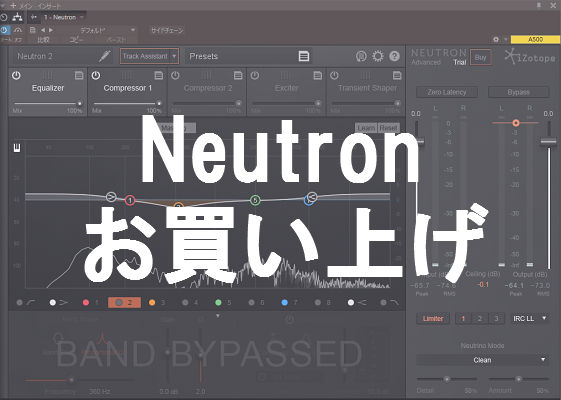Screen dimensions: 561x400
Task: Select EQ band 5 green tab
Action: point(223,303)
